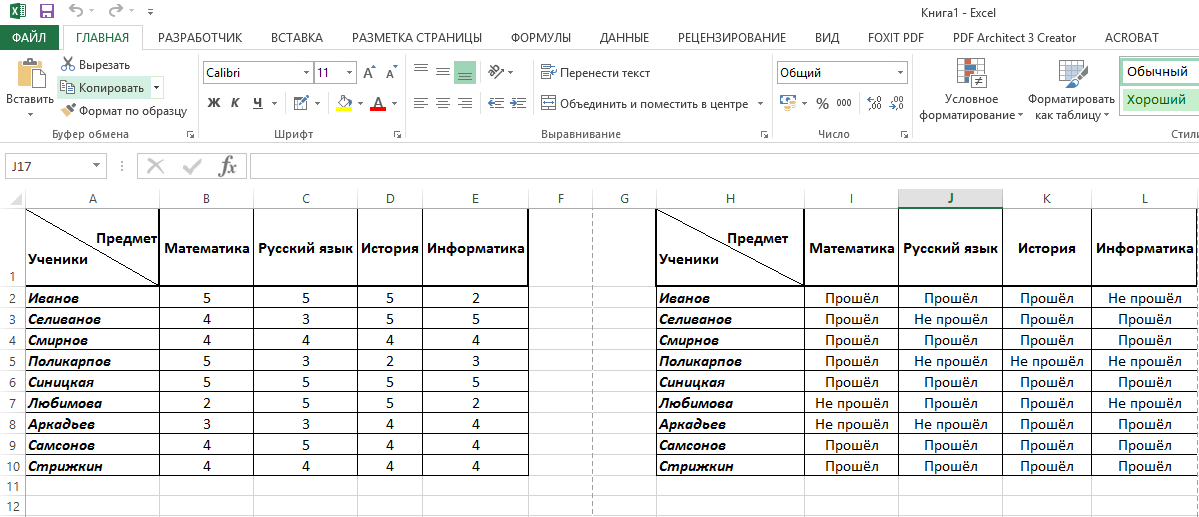
Task: Click into the formula bar field
Action: coord(723,166)
